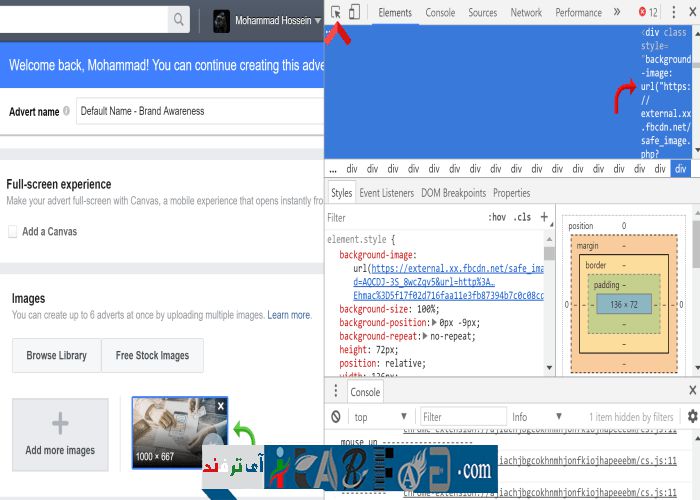Image resolution: width=700 pixels, height=500 pixels.
Task: Click the search magnifier icon
Action: pyautogui.click(x=178, y=20)
